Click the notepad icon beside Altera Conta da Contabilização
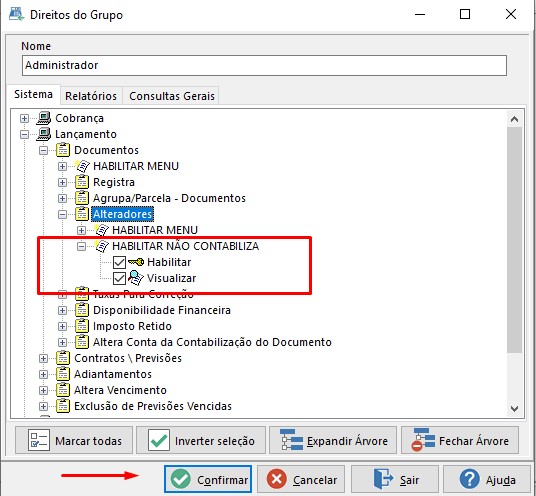 (x=82, y=342)
